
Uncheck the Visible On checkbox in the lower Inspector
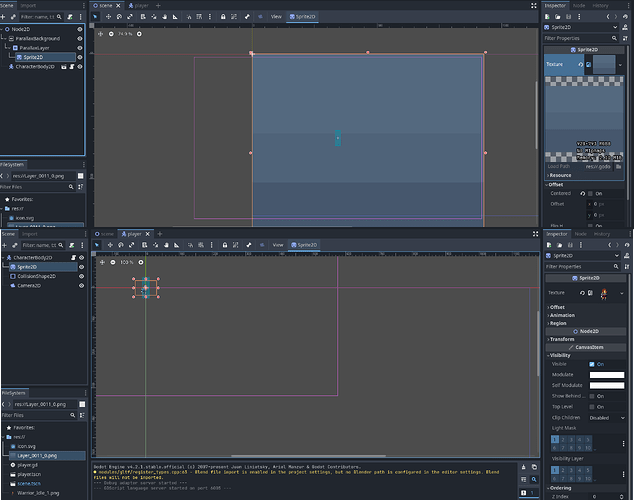point(592,364)
